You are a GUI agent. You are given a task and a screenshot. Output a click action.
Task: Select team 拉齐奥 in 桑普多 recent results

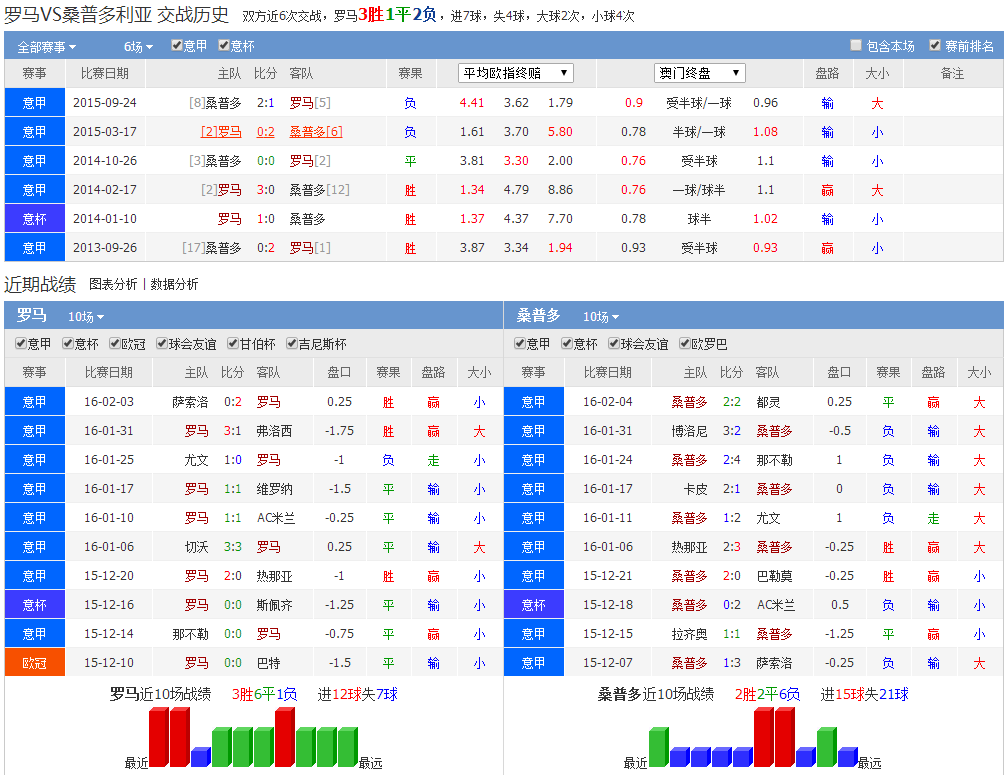click(x=689, y=634)
